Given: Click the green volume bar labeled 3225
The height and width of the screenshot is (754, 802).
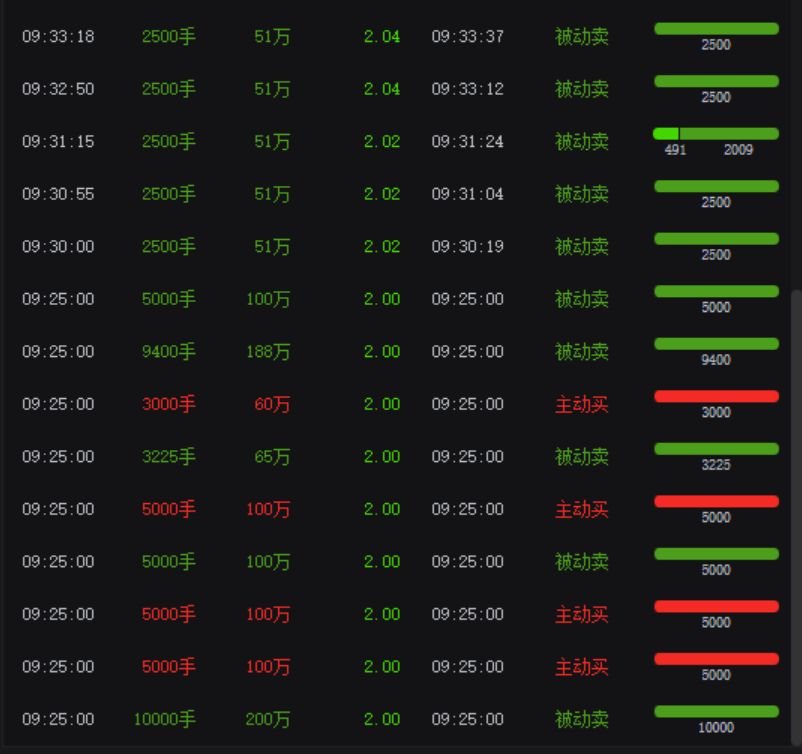Looking at the screenshot, I should [715, 449].
